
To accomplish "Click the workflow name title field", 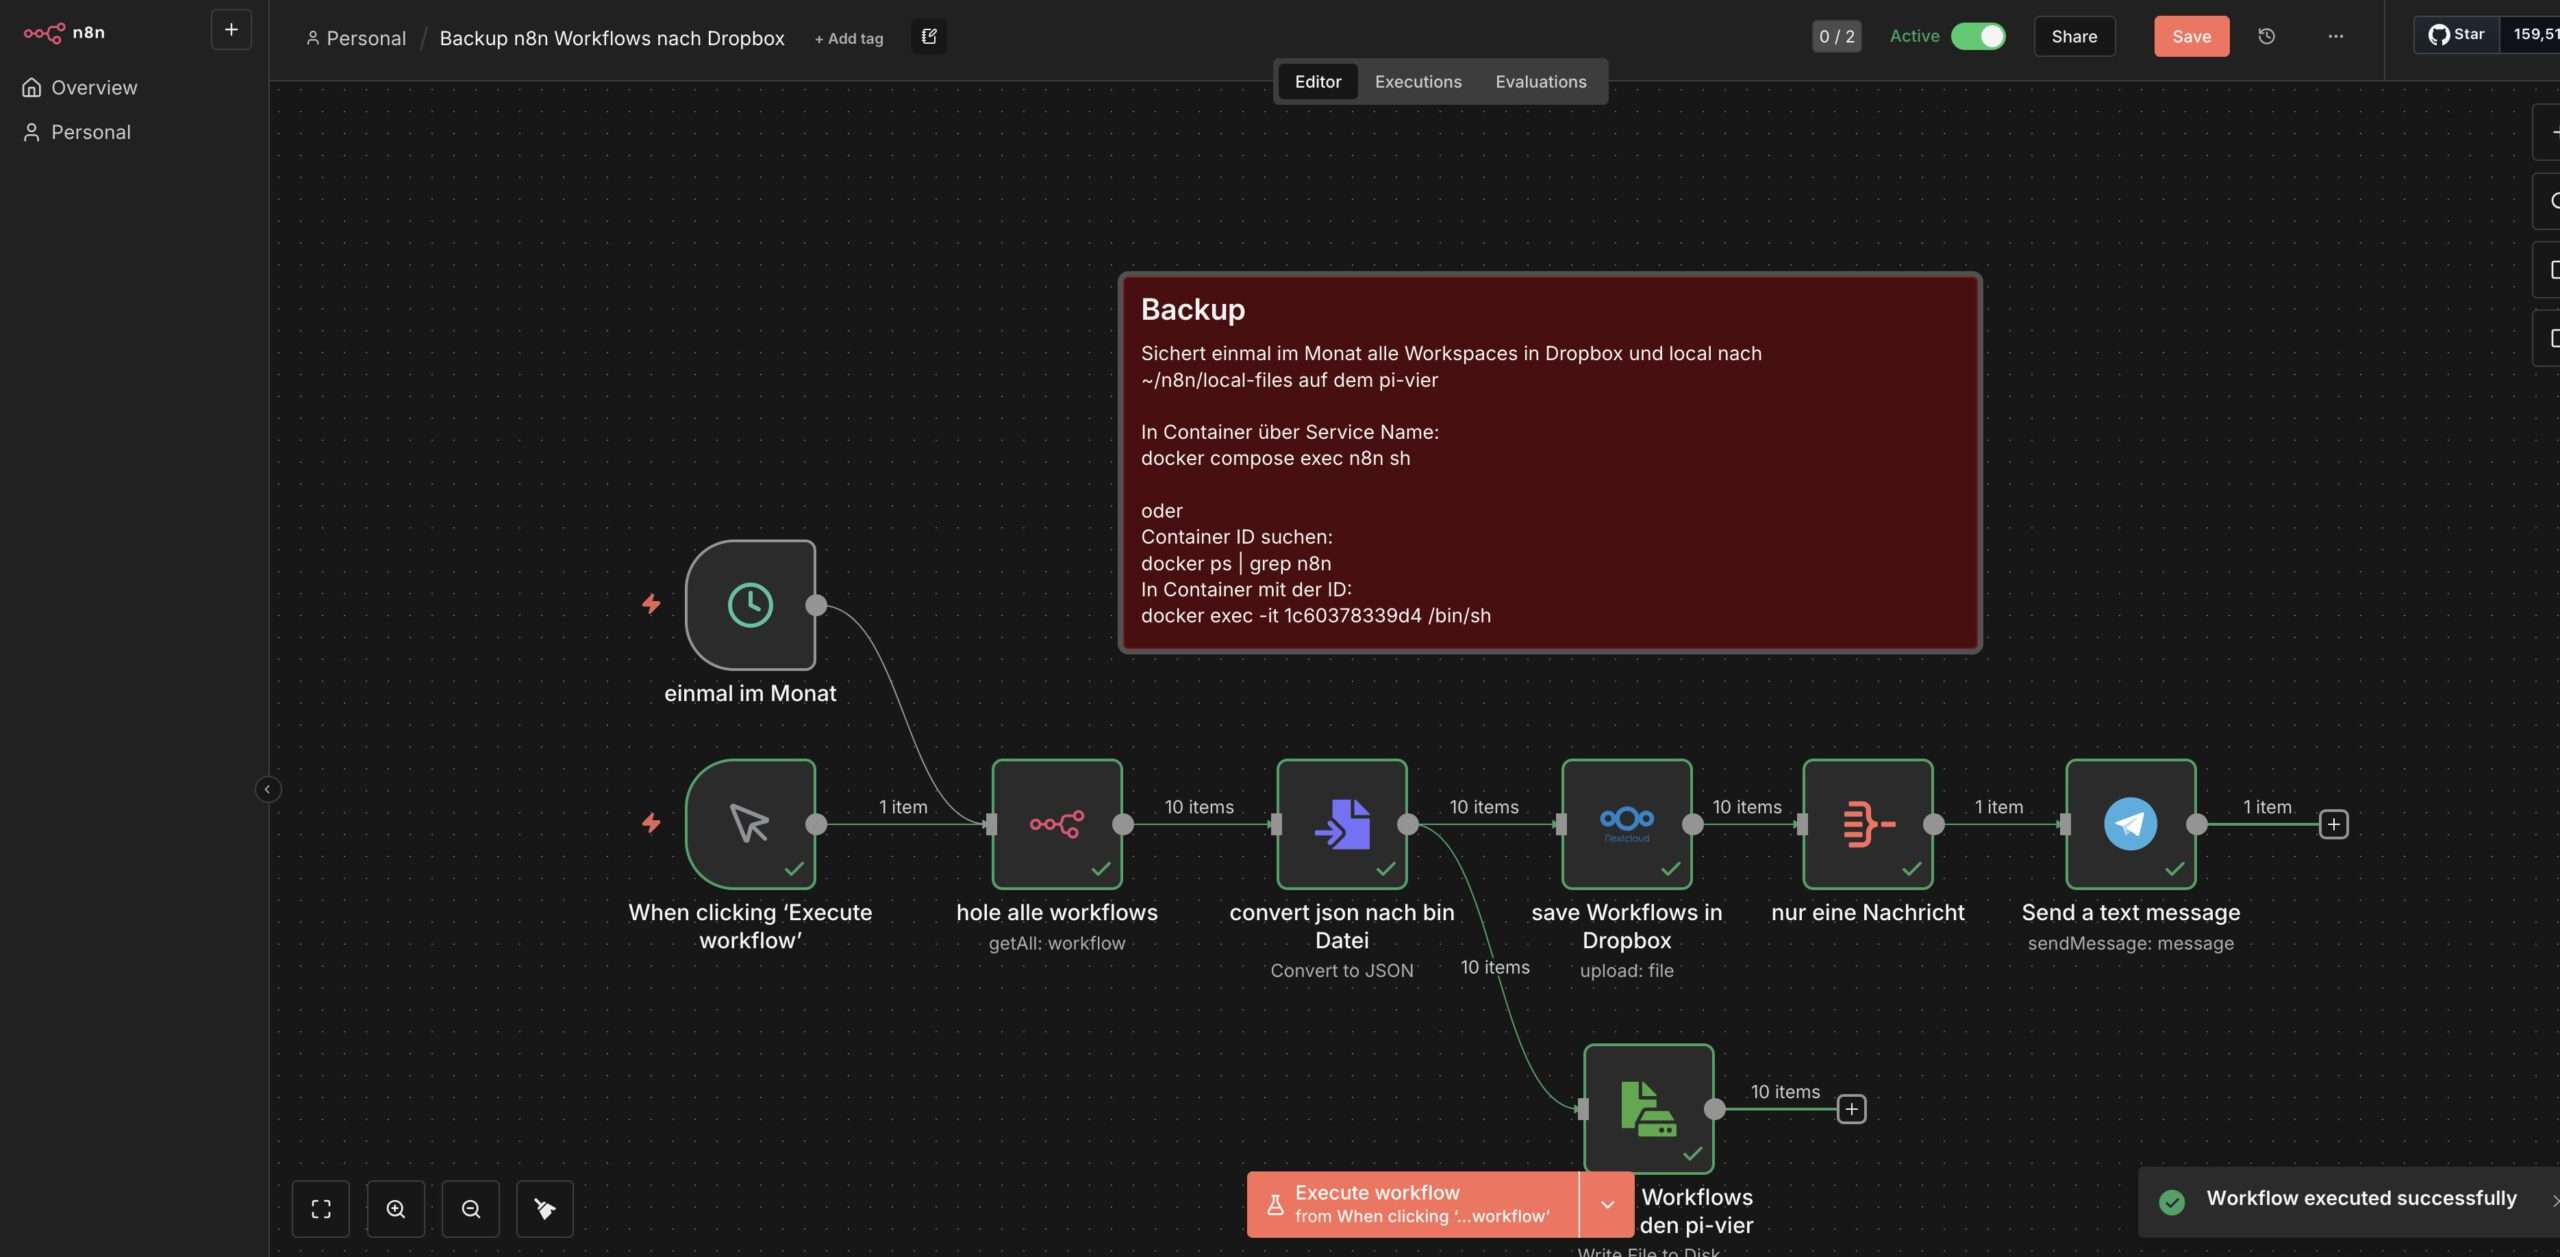I will [x=612, y=38].
